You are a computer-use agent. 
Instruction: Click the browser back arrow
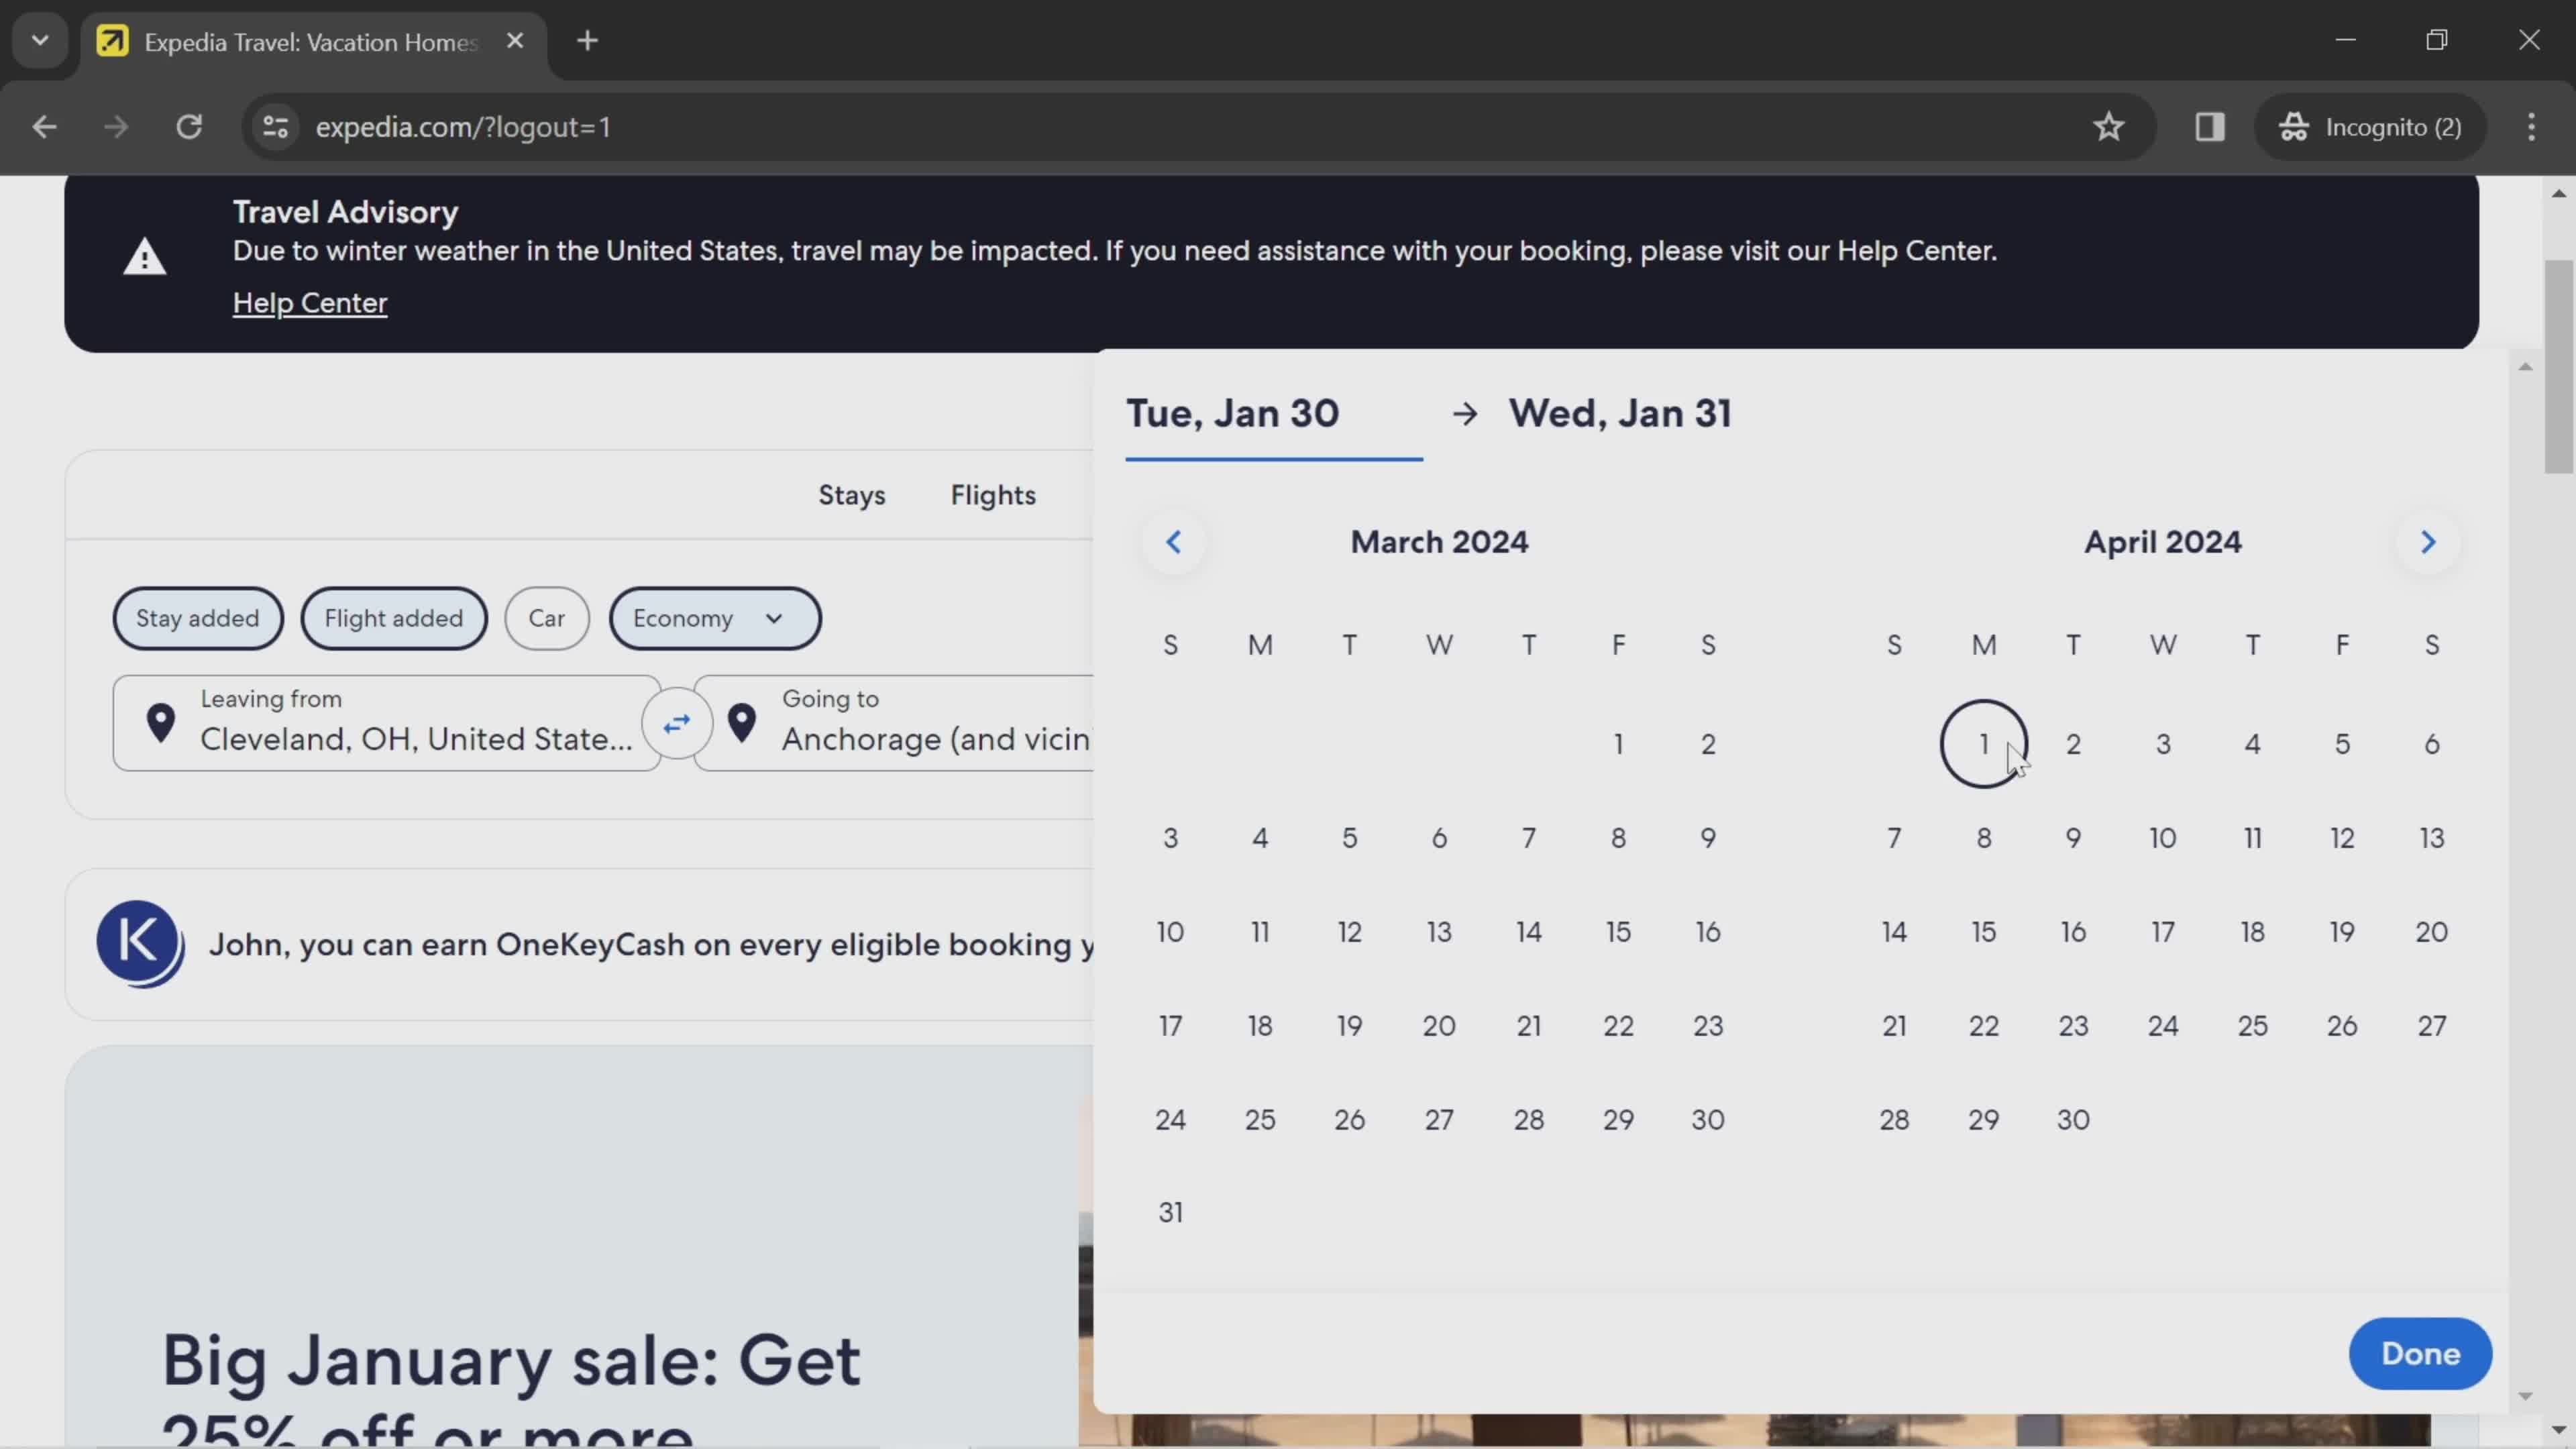[x=44, y=127]
